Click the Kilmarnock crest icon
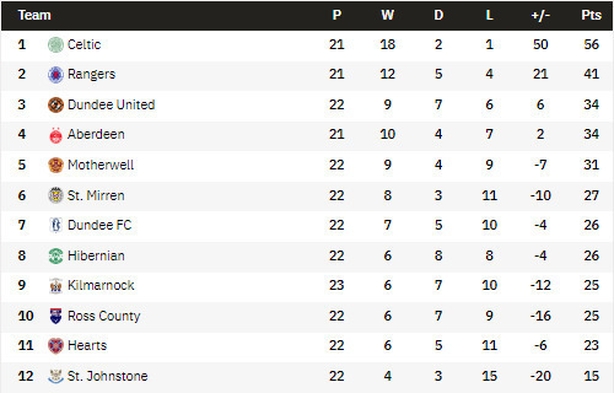Image resolution: width=614 pixels, height=393 pixels. [x=56, y=286]
